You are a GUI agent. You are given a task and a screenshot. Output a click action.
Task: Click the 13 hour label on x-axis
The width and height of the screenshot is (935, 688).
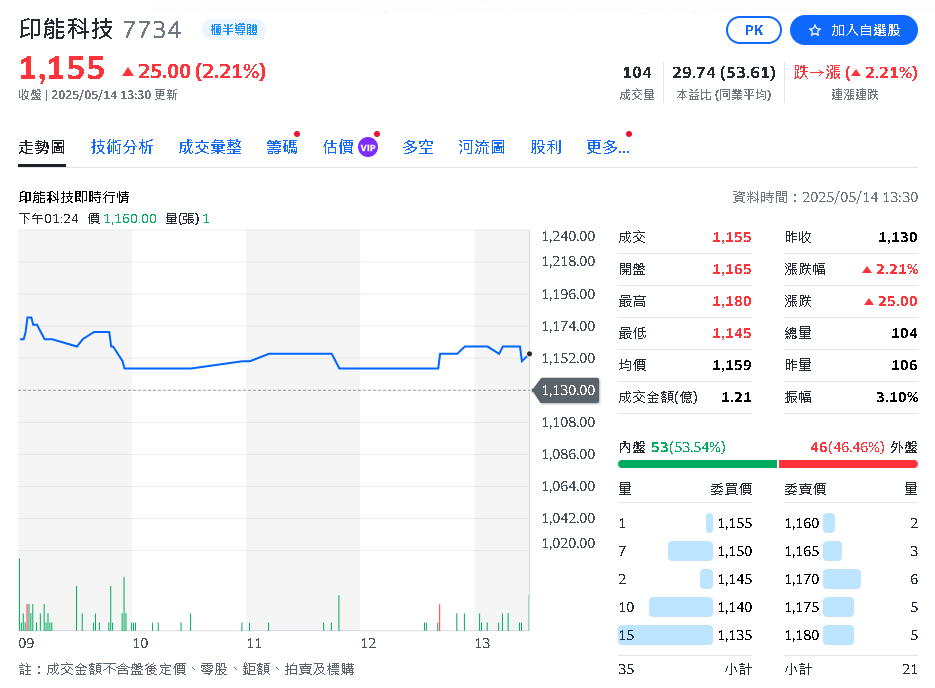(x=482, y=643)
